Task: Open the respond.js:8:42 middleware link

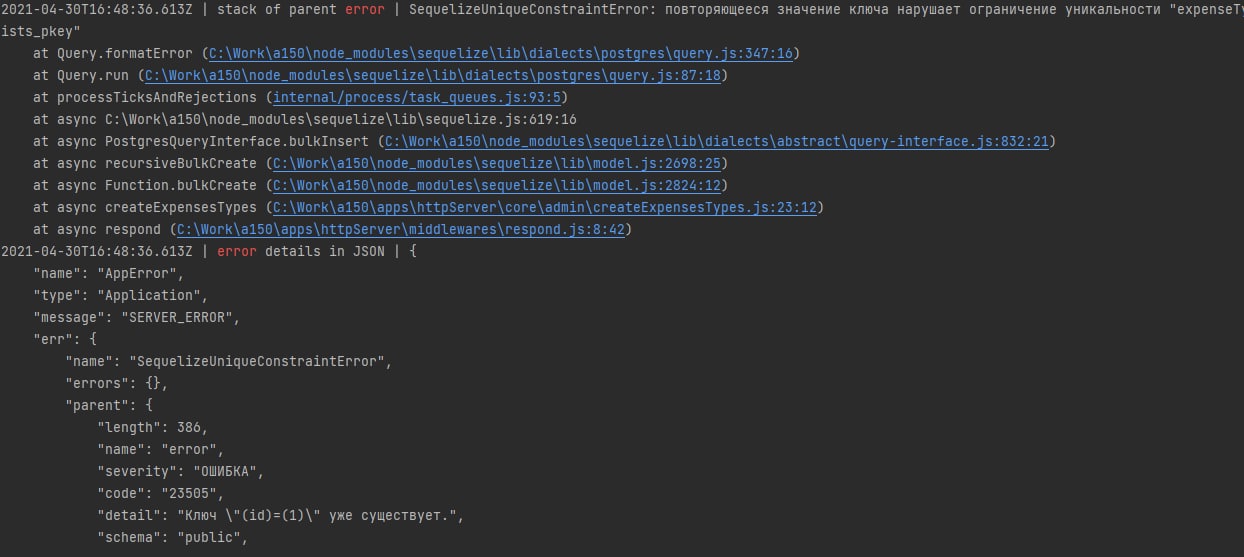Action: tap(401, 229)
